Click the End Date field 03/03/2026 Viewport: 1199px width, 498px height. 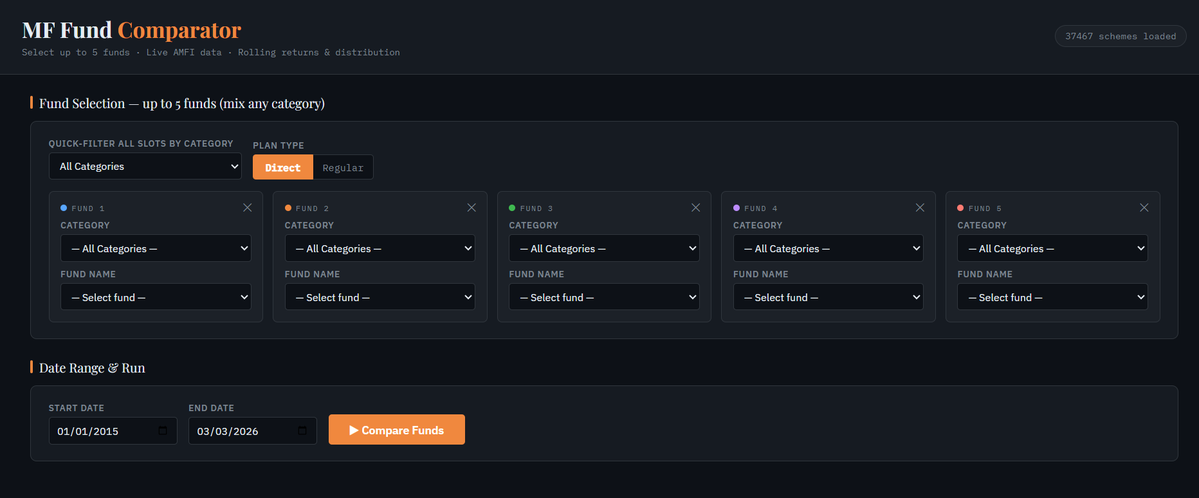pyautogui.click(x=253, y=431)
